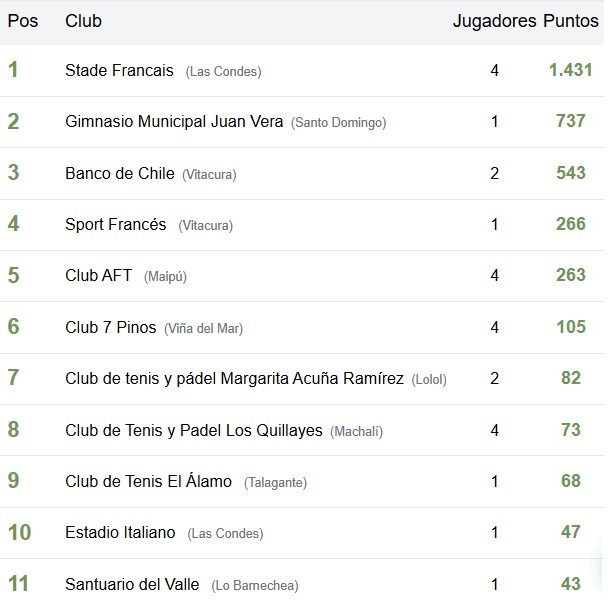This screenshot has height=608, width=608.
Task: Click the Jugadores column header
Action: tap(494, 21)
